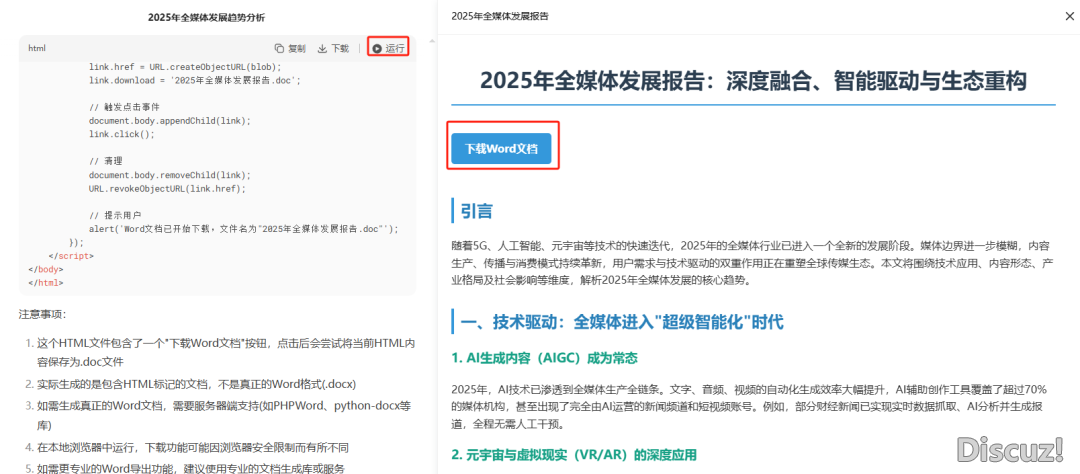This screenshot has height=474, width=1080.
Task: Click the download arrow icon in code header
Action: point(322,48)
